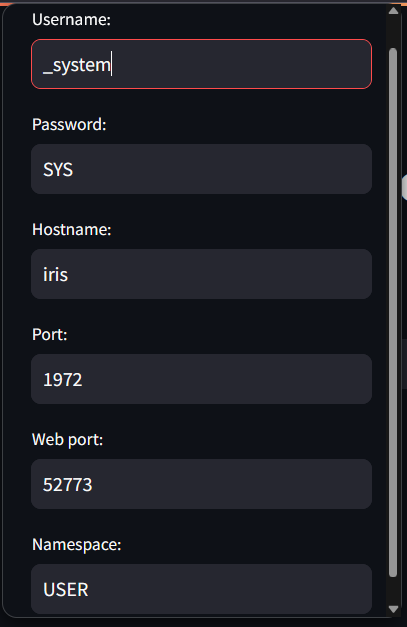Place cursor in the "_system" text

click(x=77, y=65)
